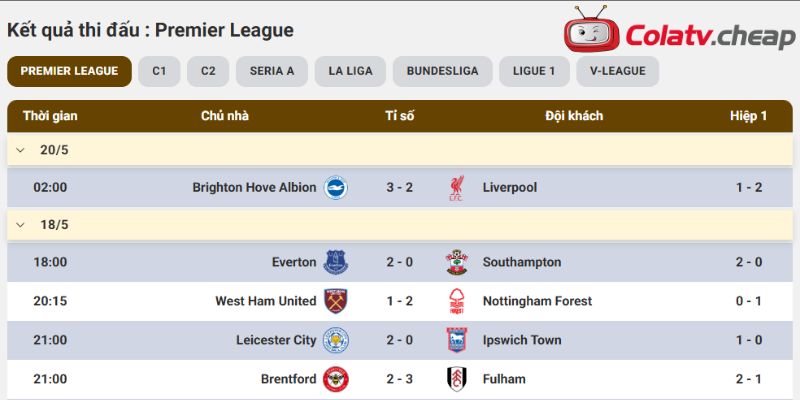Viewport: 800px width, 400px height.
Task: Click the West Ham United crest
Action: pos(336,301)
